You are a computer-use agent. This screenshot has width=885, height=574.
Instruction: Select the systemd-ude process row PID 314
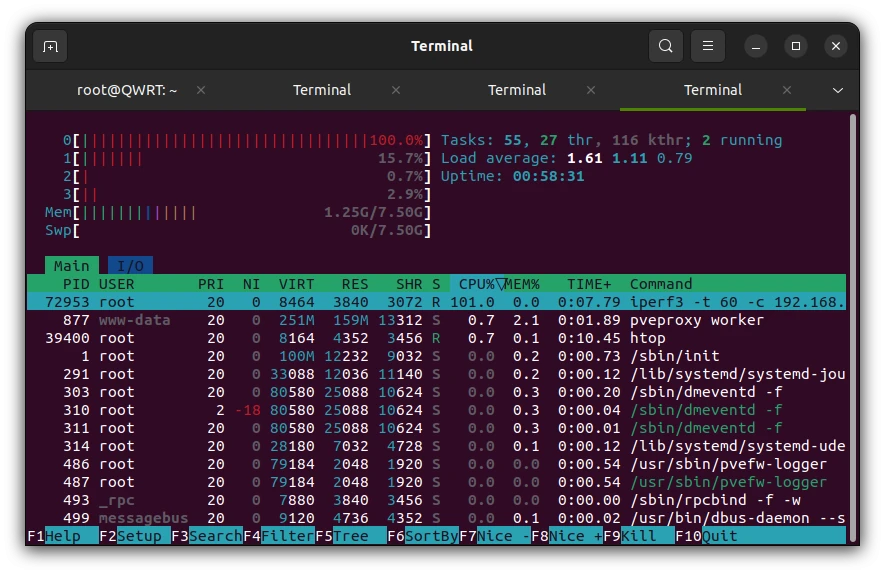pos(436,446)
